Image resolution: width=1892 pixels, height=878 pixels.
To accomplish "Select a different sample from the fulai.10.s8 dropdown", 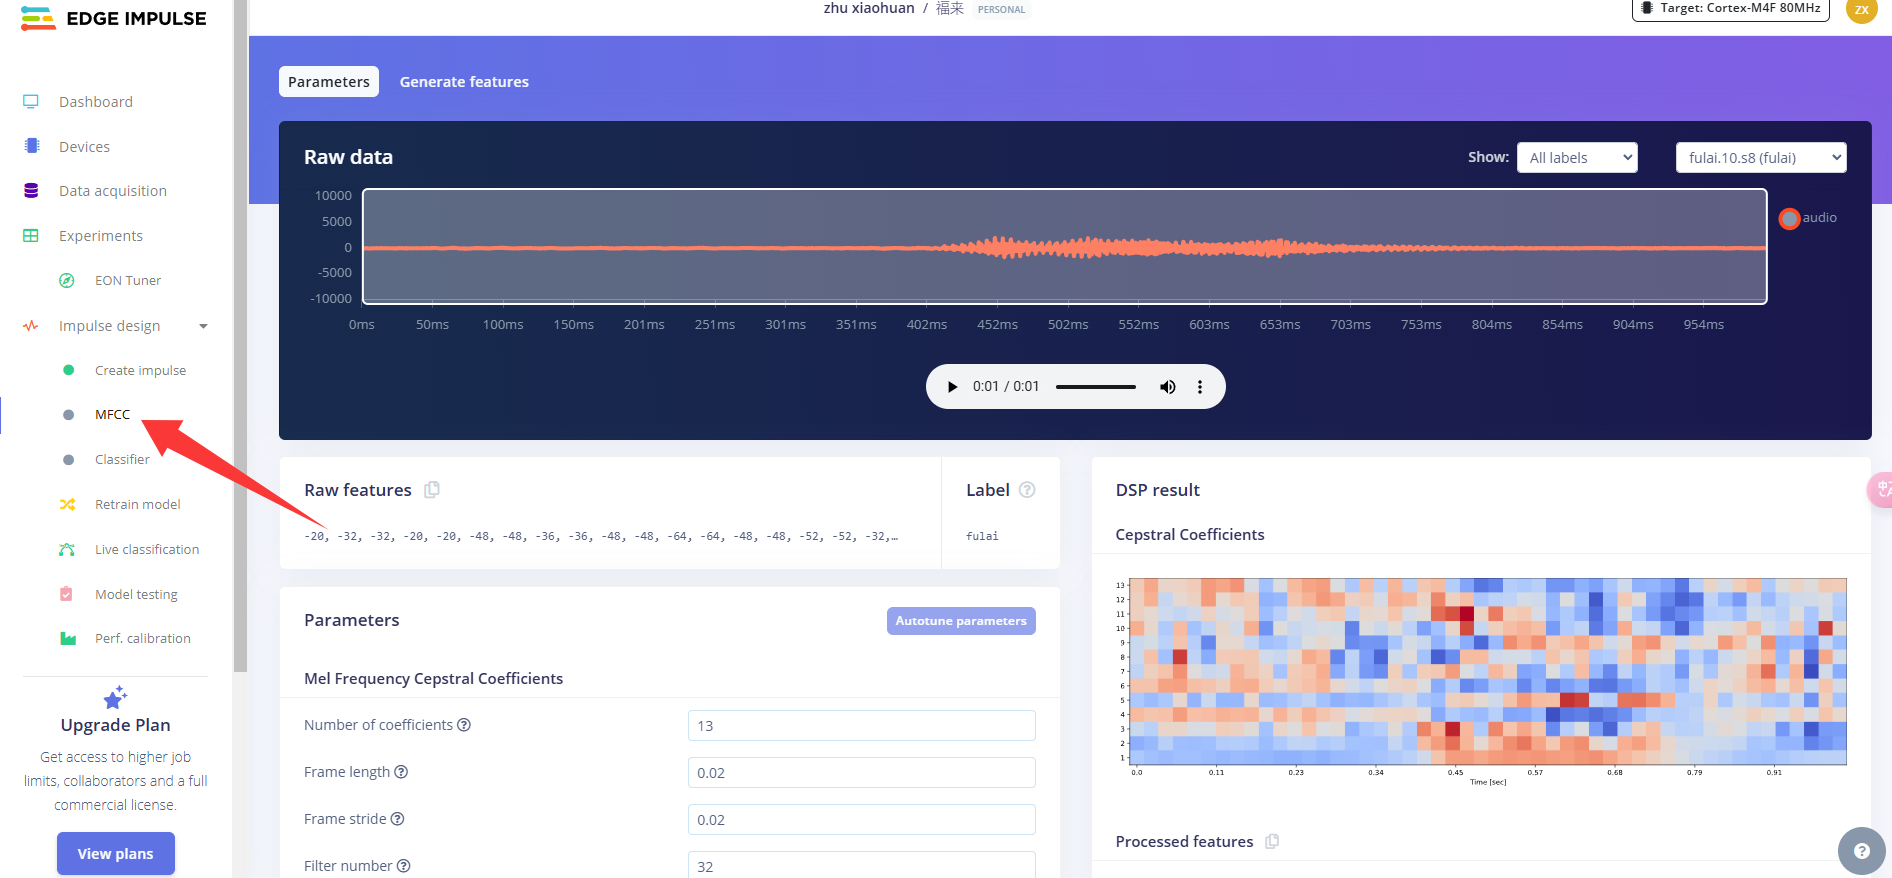I will (1761, 158).
